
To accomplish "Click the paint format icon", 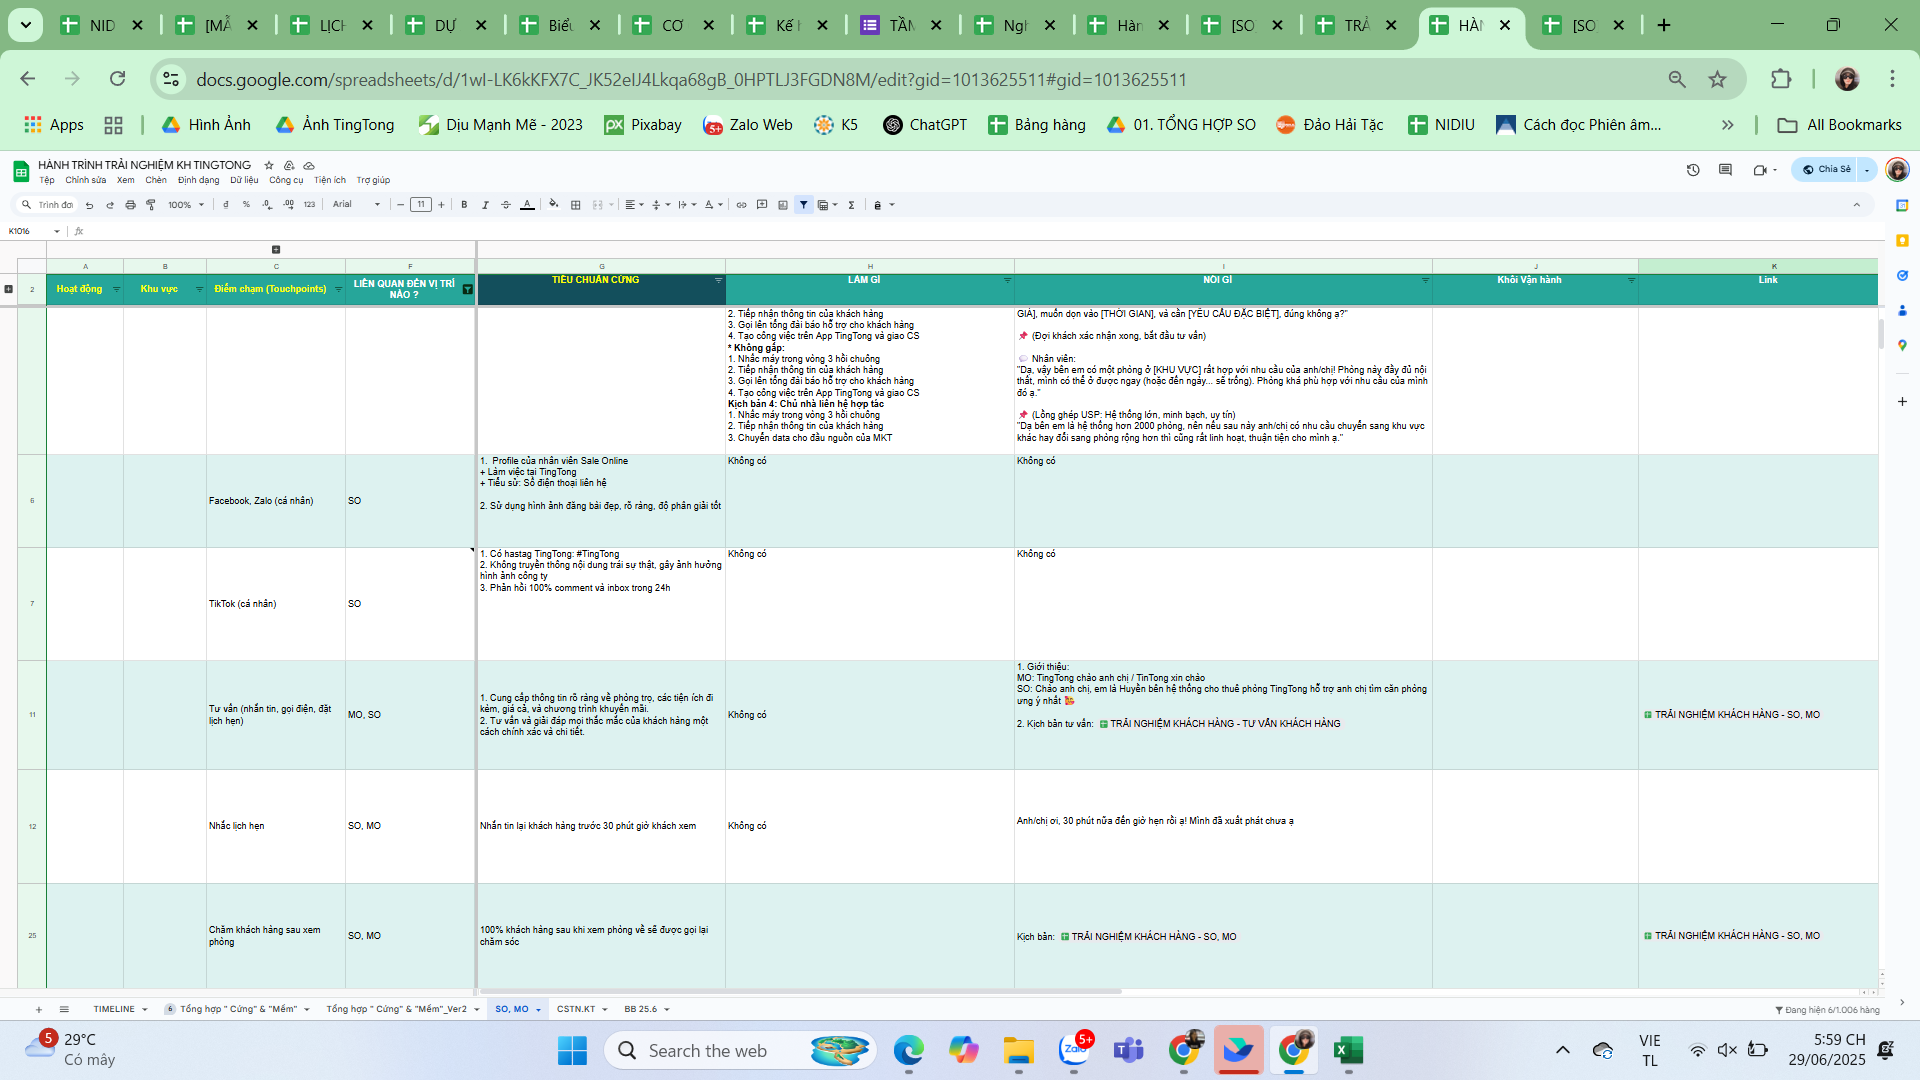I will click(x=151, y=205).
